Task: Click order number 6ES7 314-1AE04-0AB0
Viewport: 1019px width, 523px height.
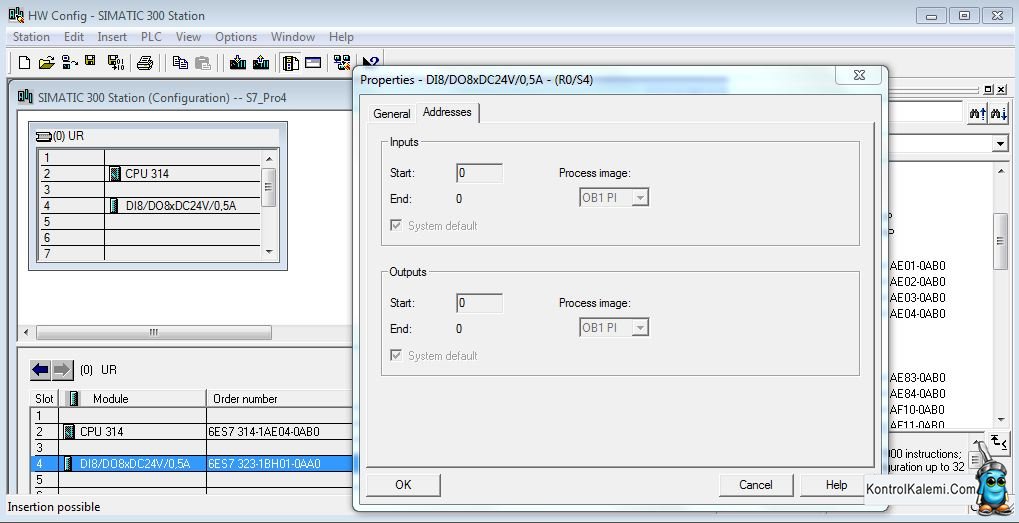Action: coord(264,431)
